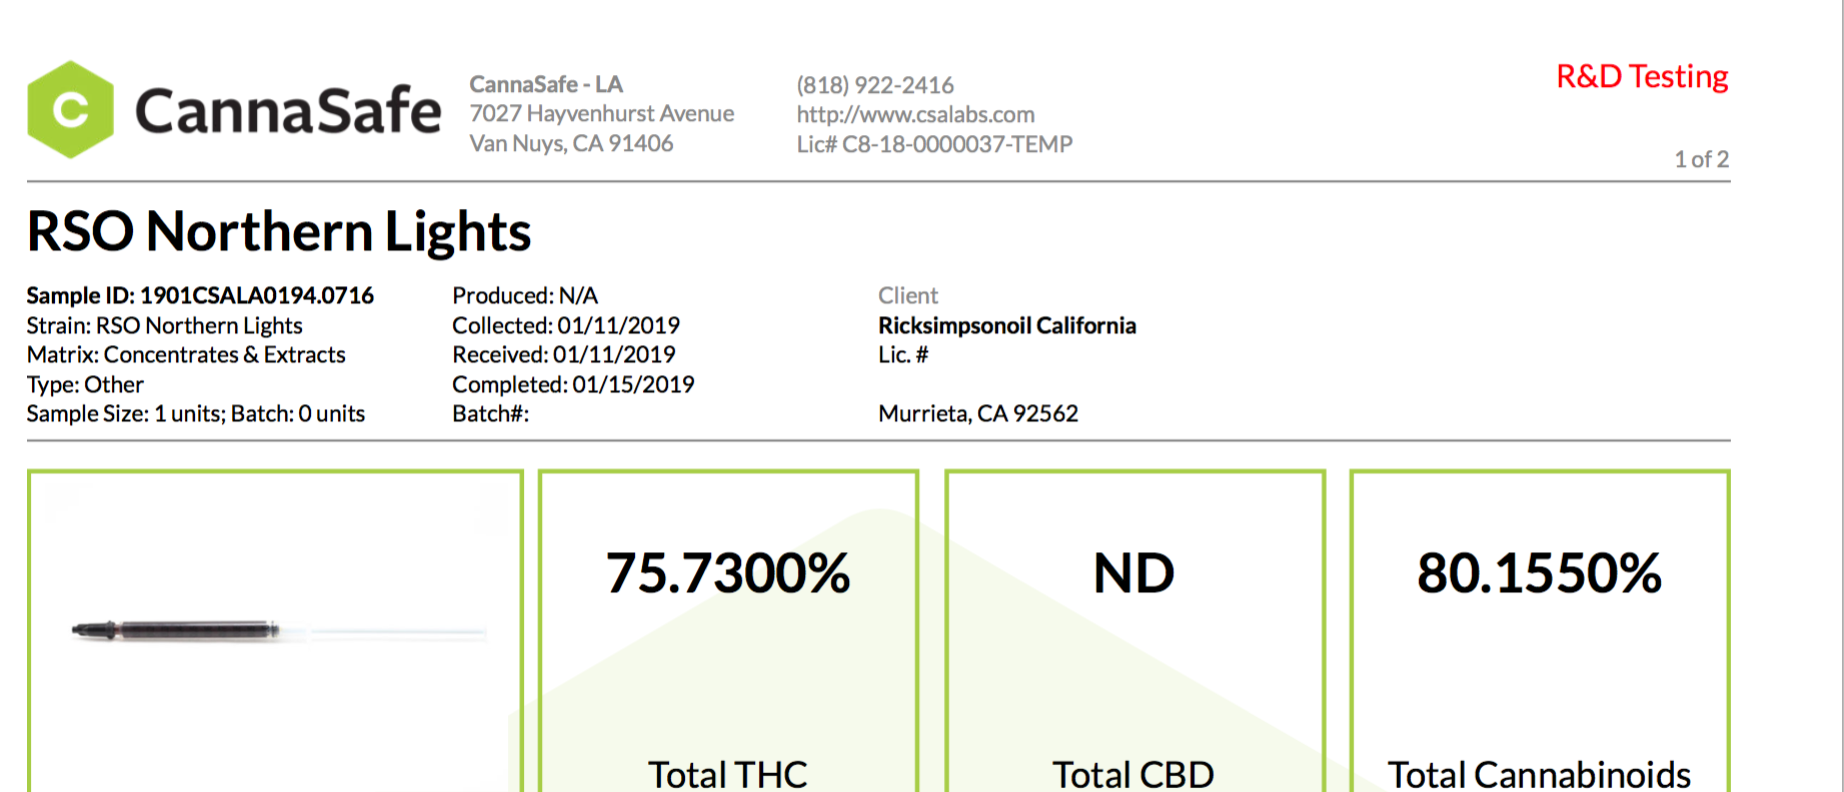Screen dimensions: 1844x792
Task: Click the 75.7300% Total THC value
Action: click(728, 573)
